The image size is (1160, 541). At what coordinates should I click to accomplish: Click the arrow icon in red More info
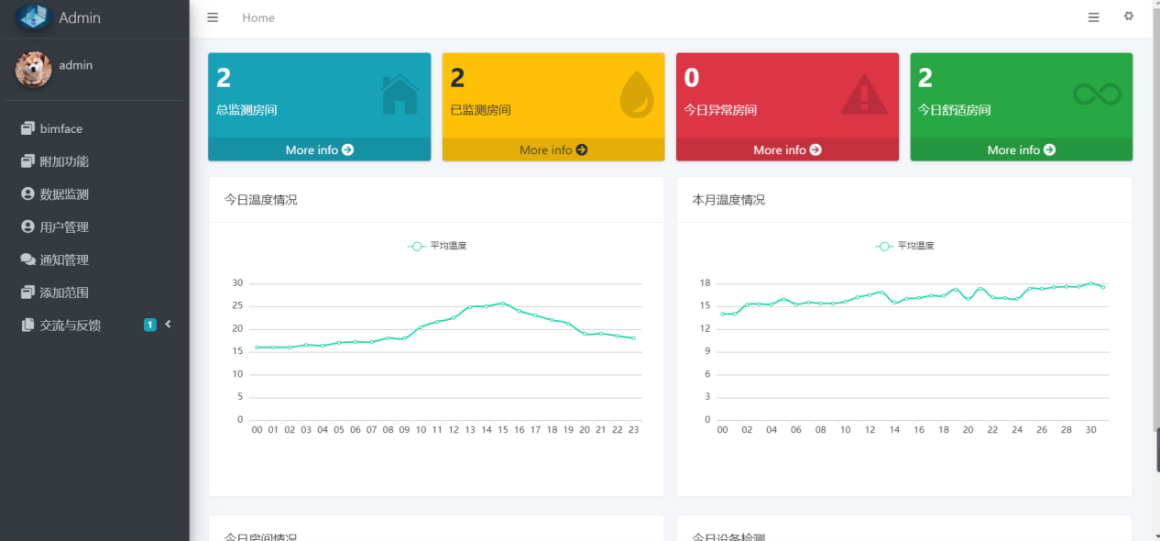[x=815, y=149]
